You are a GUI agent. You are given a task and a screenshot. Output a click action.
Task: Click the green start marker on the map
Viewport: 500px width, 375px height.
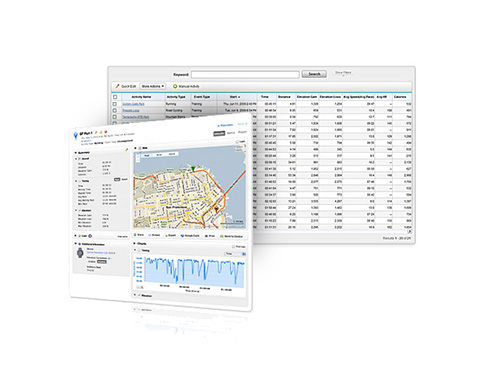pos(193,167)
